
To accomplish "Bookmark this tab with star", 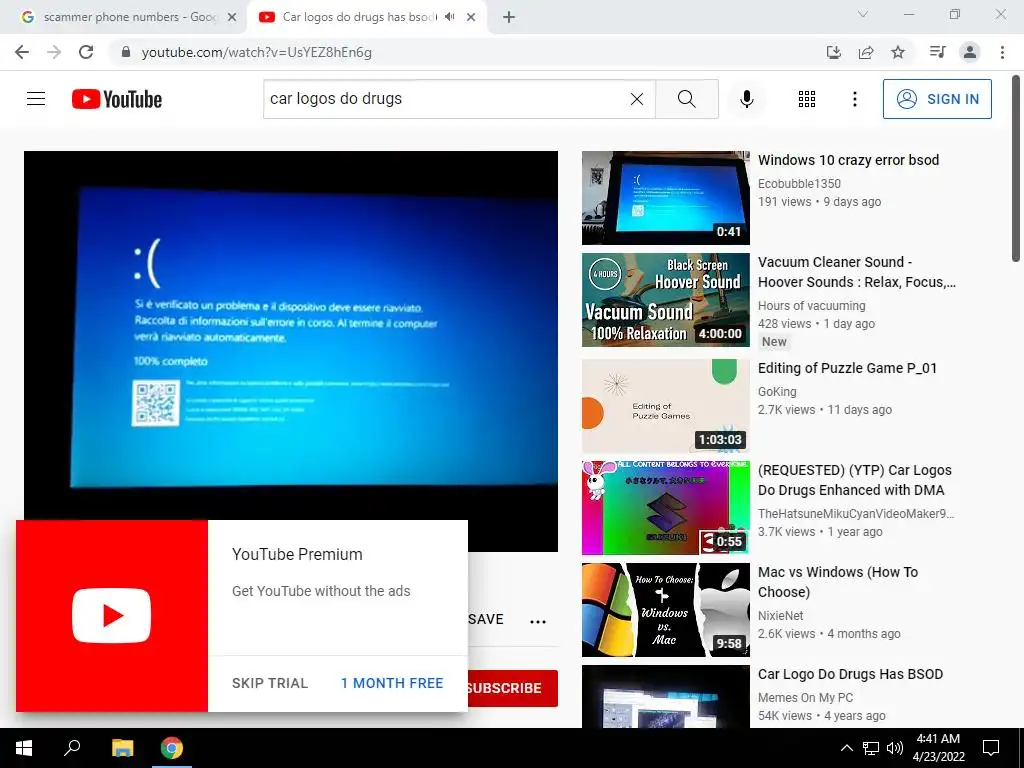I will (898, 52).
